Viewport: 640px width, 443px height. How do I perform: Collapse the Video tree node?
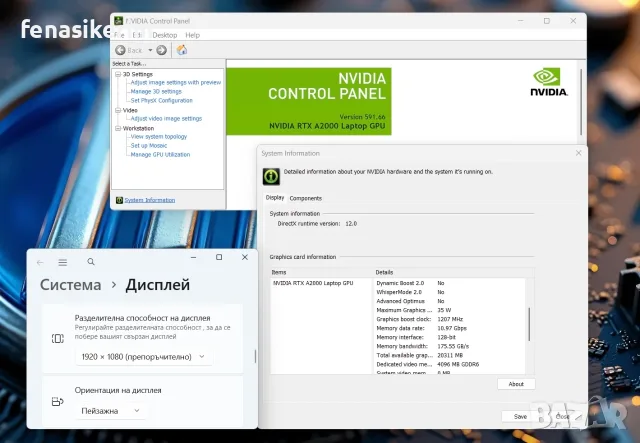[x=118, y=110]
